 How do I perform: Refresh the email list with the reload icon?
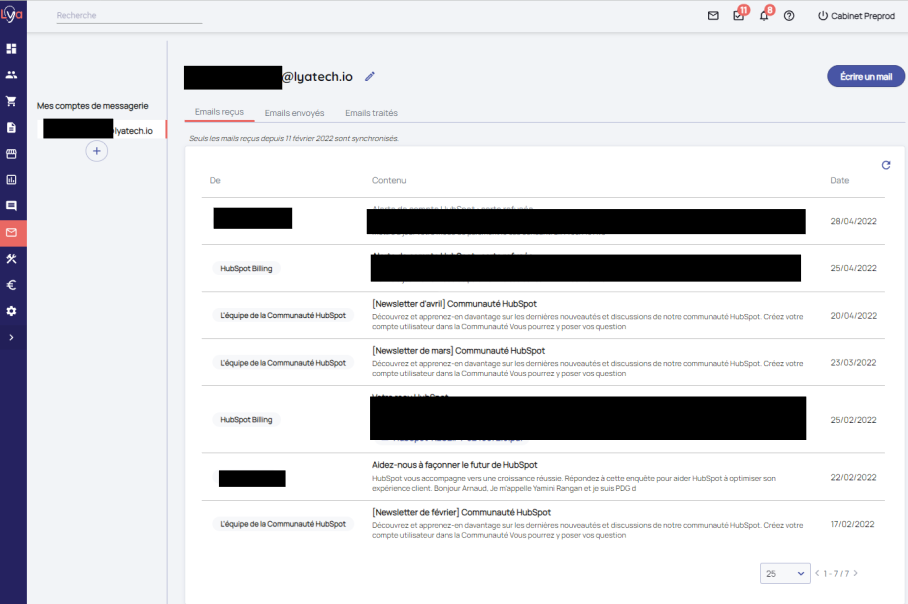pos(886,165)
